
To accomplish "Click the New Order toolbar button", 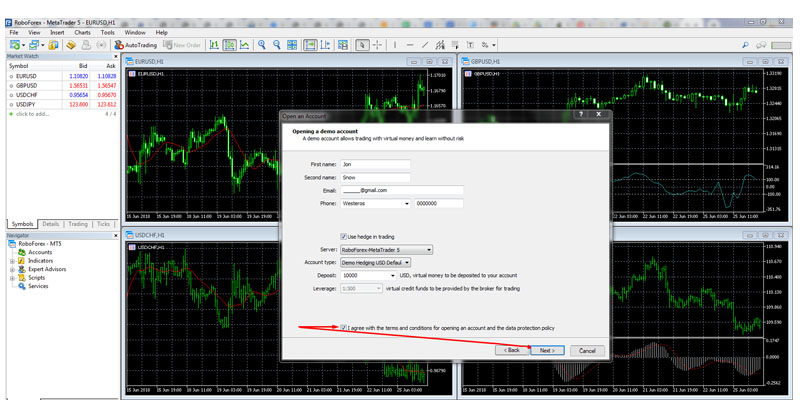I will pyautogui.click(x=182, y=45).
